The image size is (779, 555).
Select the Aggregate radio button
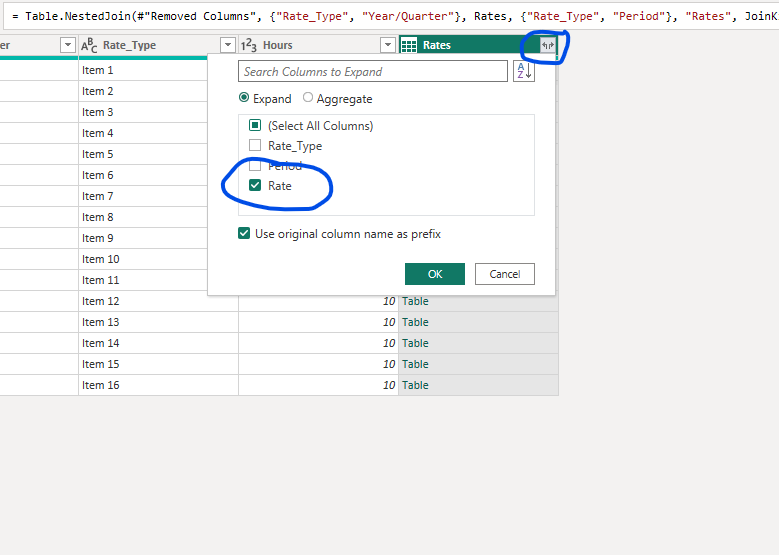click(x=308, y=97)
